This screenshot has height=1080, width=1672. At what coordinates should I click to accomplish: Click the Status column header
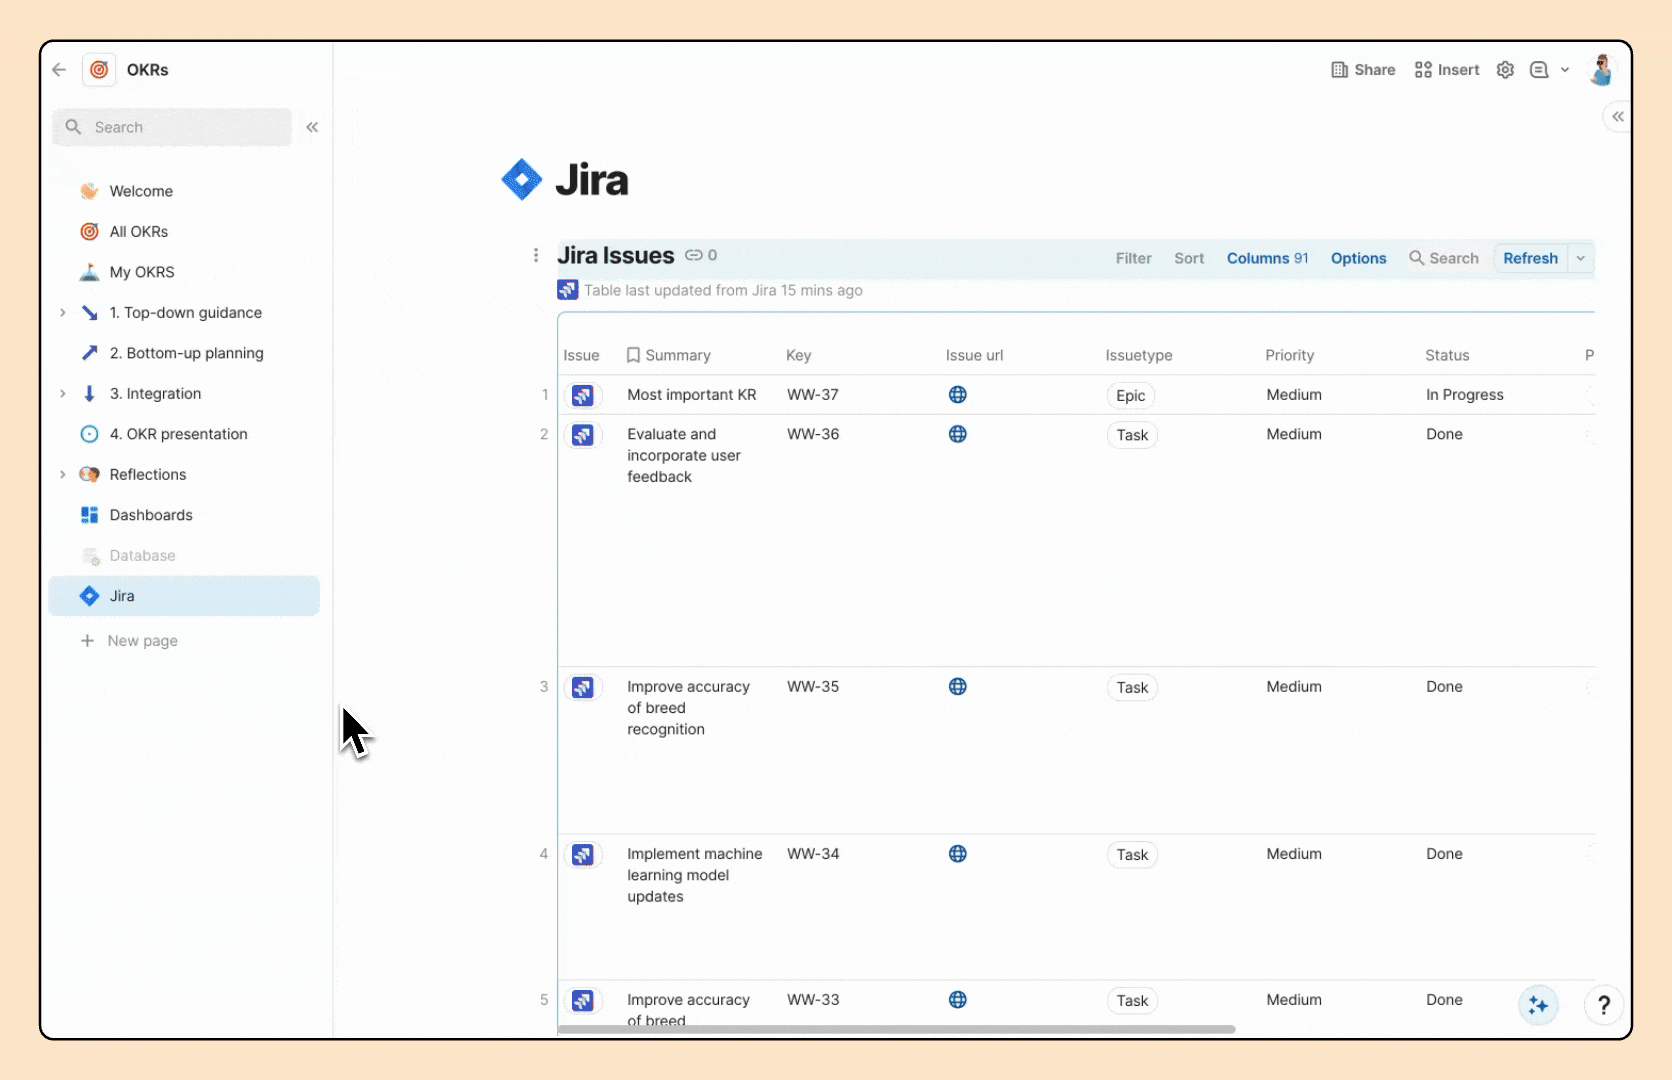(x=1447, y=355)
